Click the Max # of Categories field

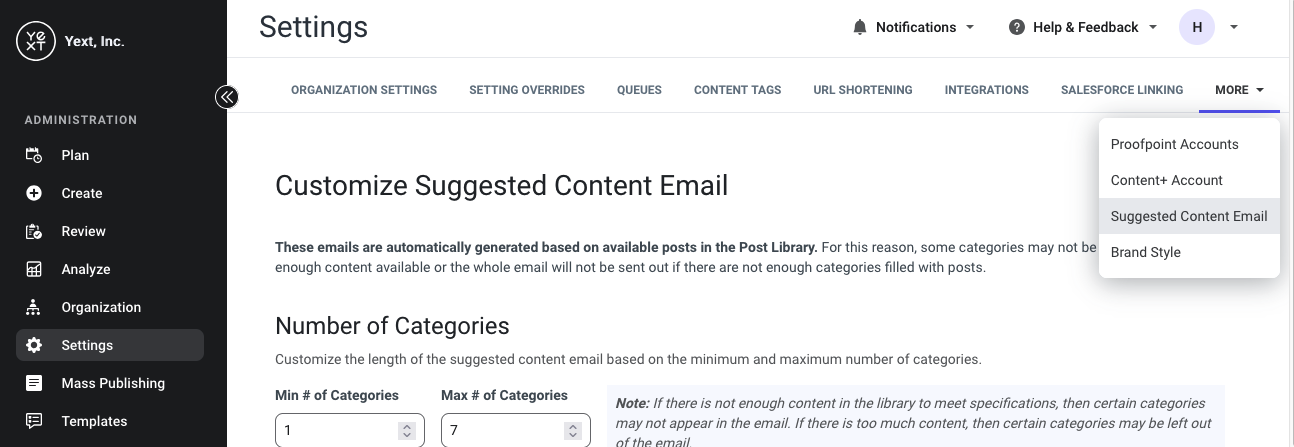click(516, 431)
